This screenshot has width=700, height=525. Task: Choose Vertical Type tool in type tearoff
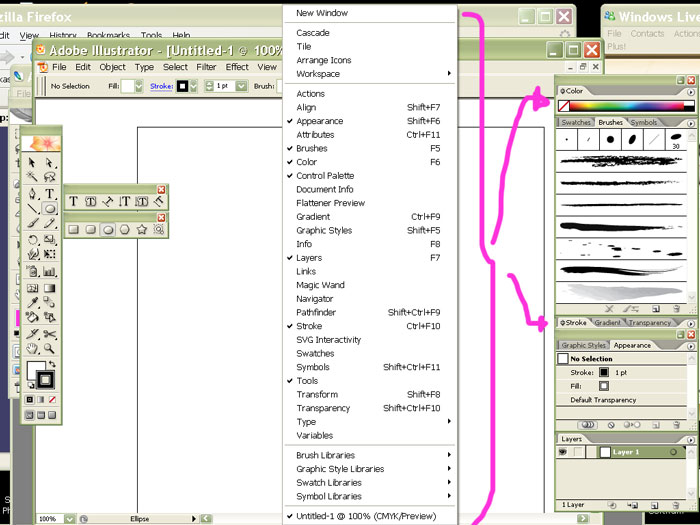click(125, 201)
